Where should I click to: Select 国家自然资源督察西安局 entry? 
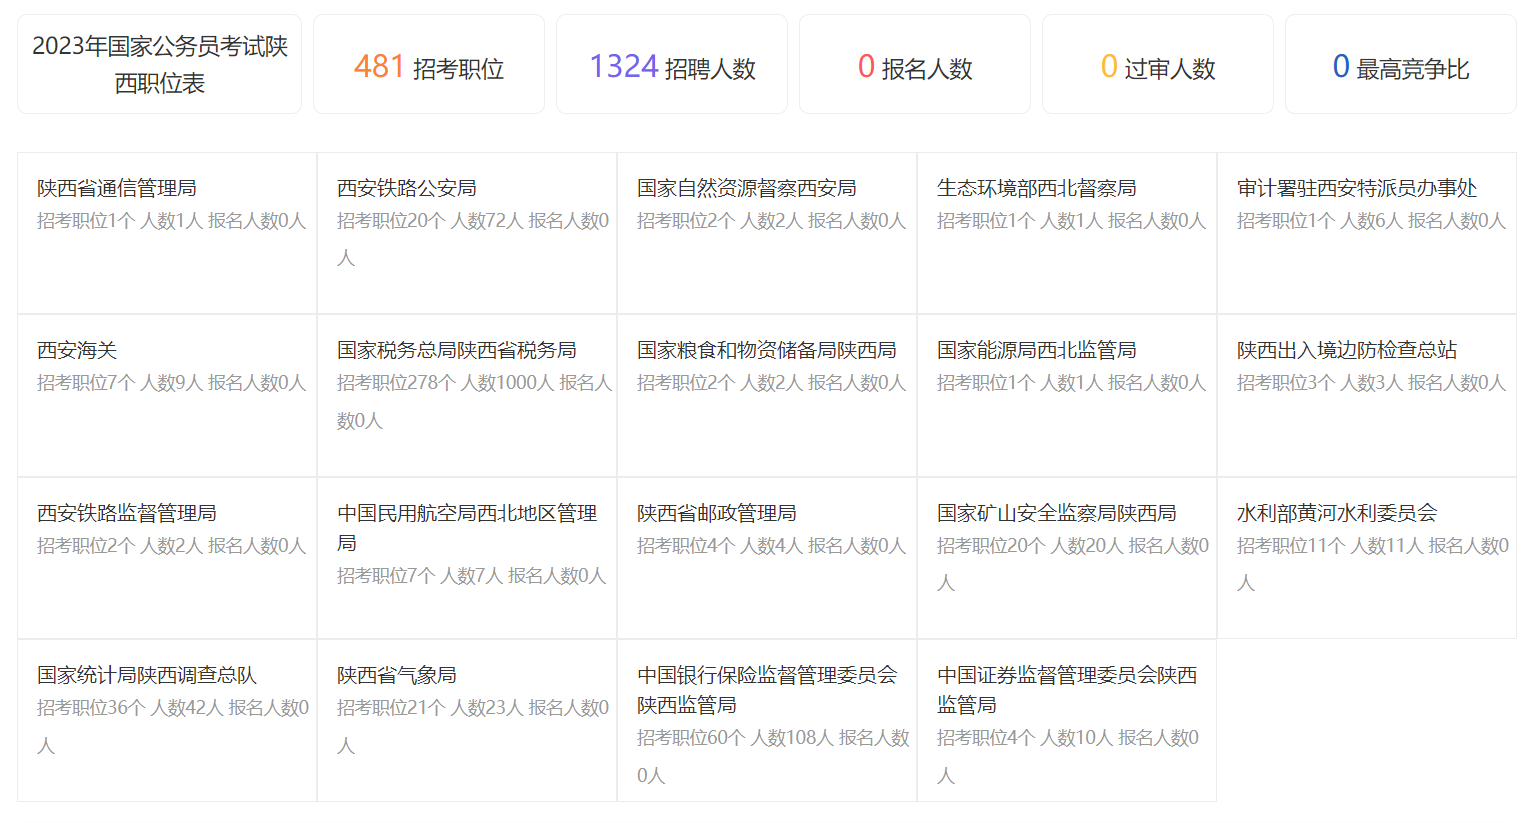point(767,233)
